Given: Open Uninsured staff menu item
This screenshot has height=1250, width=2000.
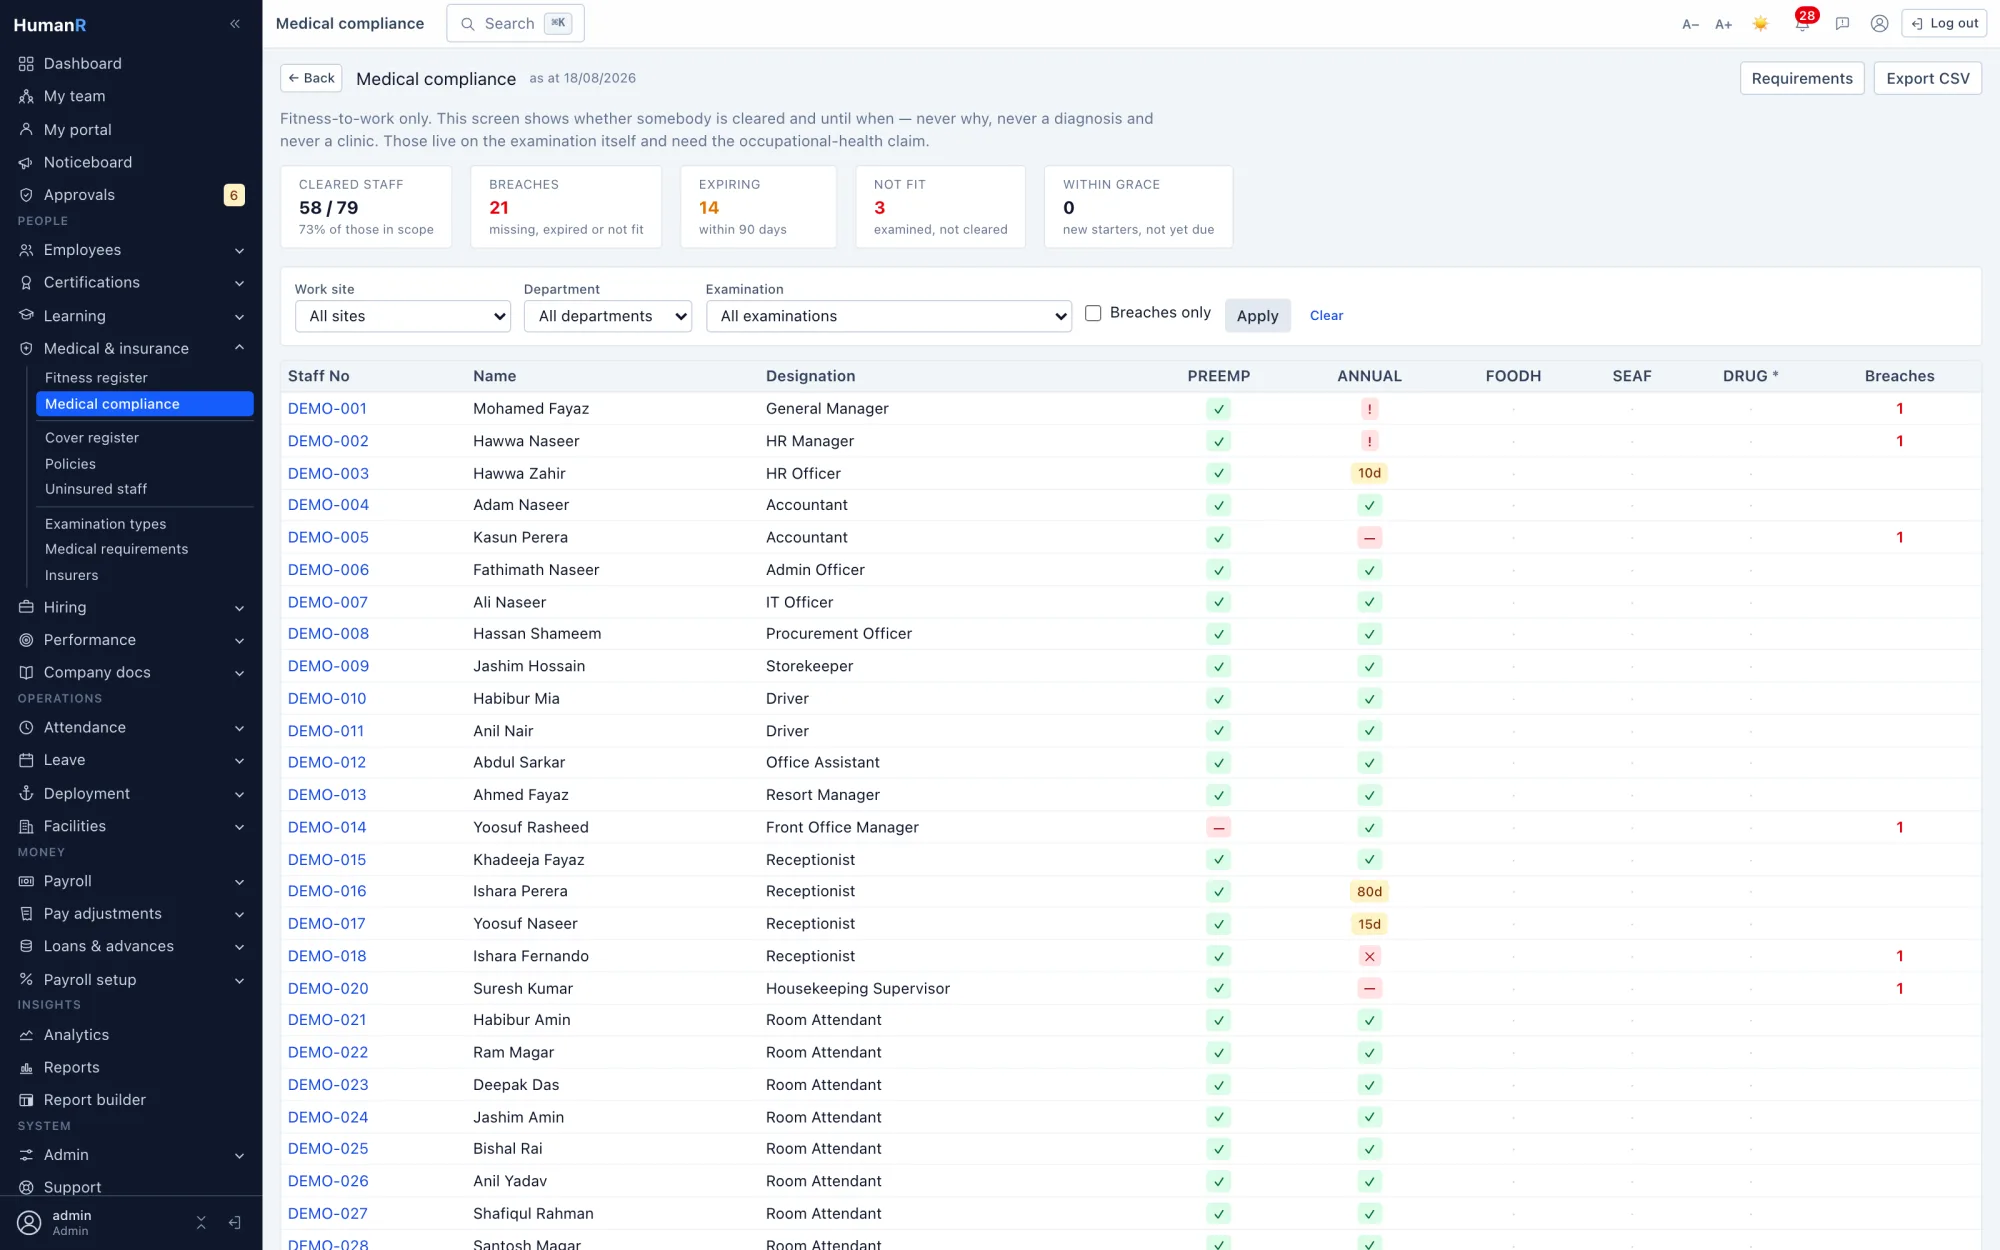Looking at the screenshot, I should point(144,489).
